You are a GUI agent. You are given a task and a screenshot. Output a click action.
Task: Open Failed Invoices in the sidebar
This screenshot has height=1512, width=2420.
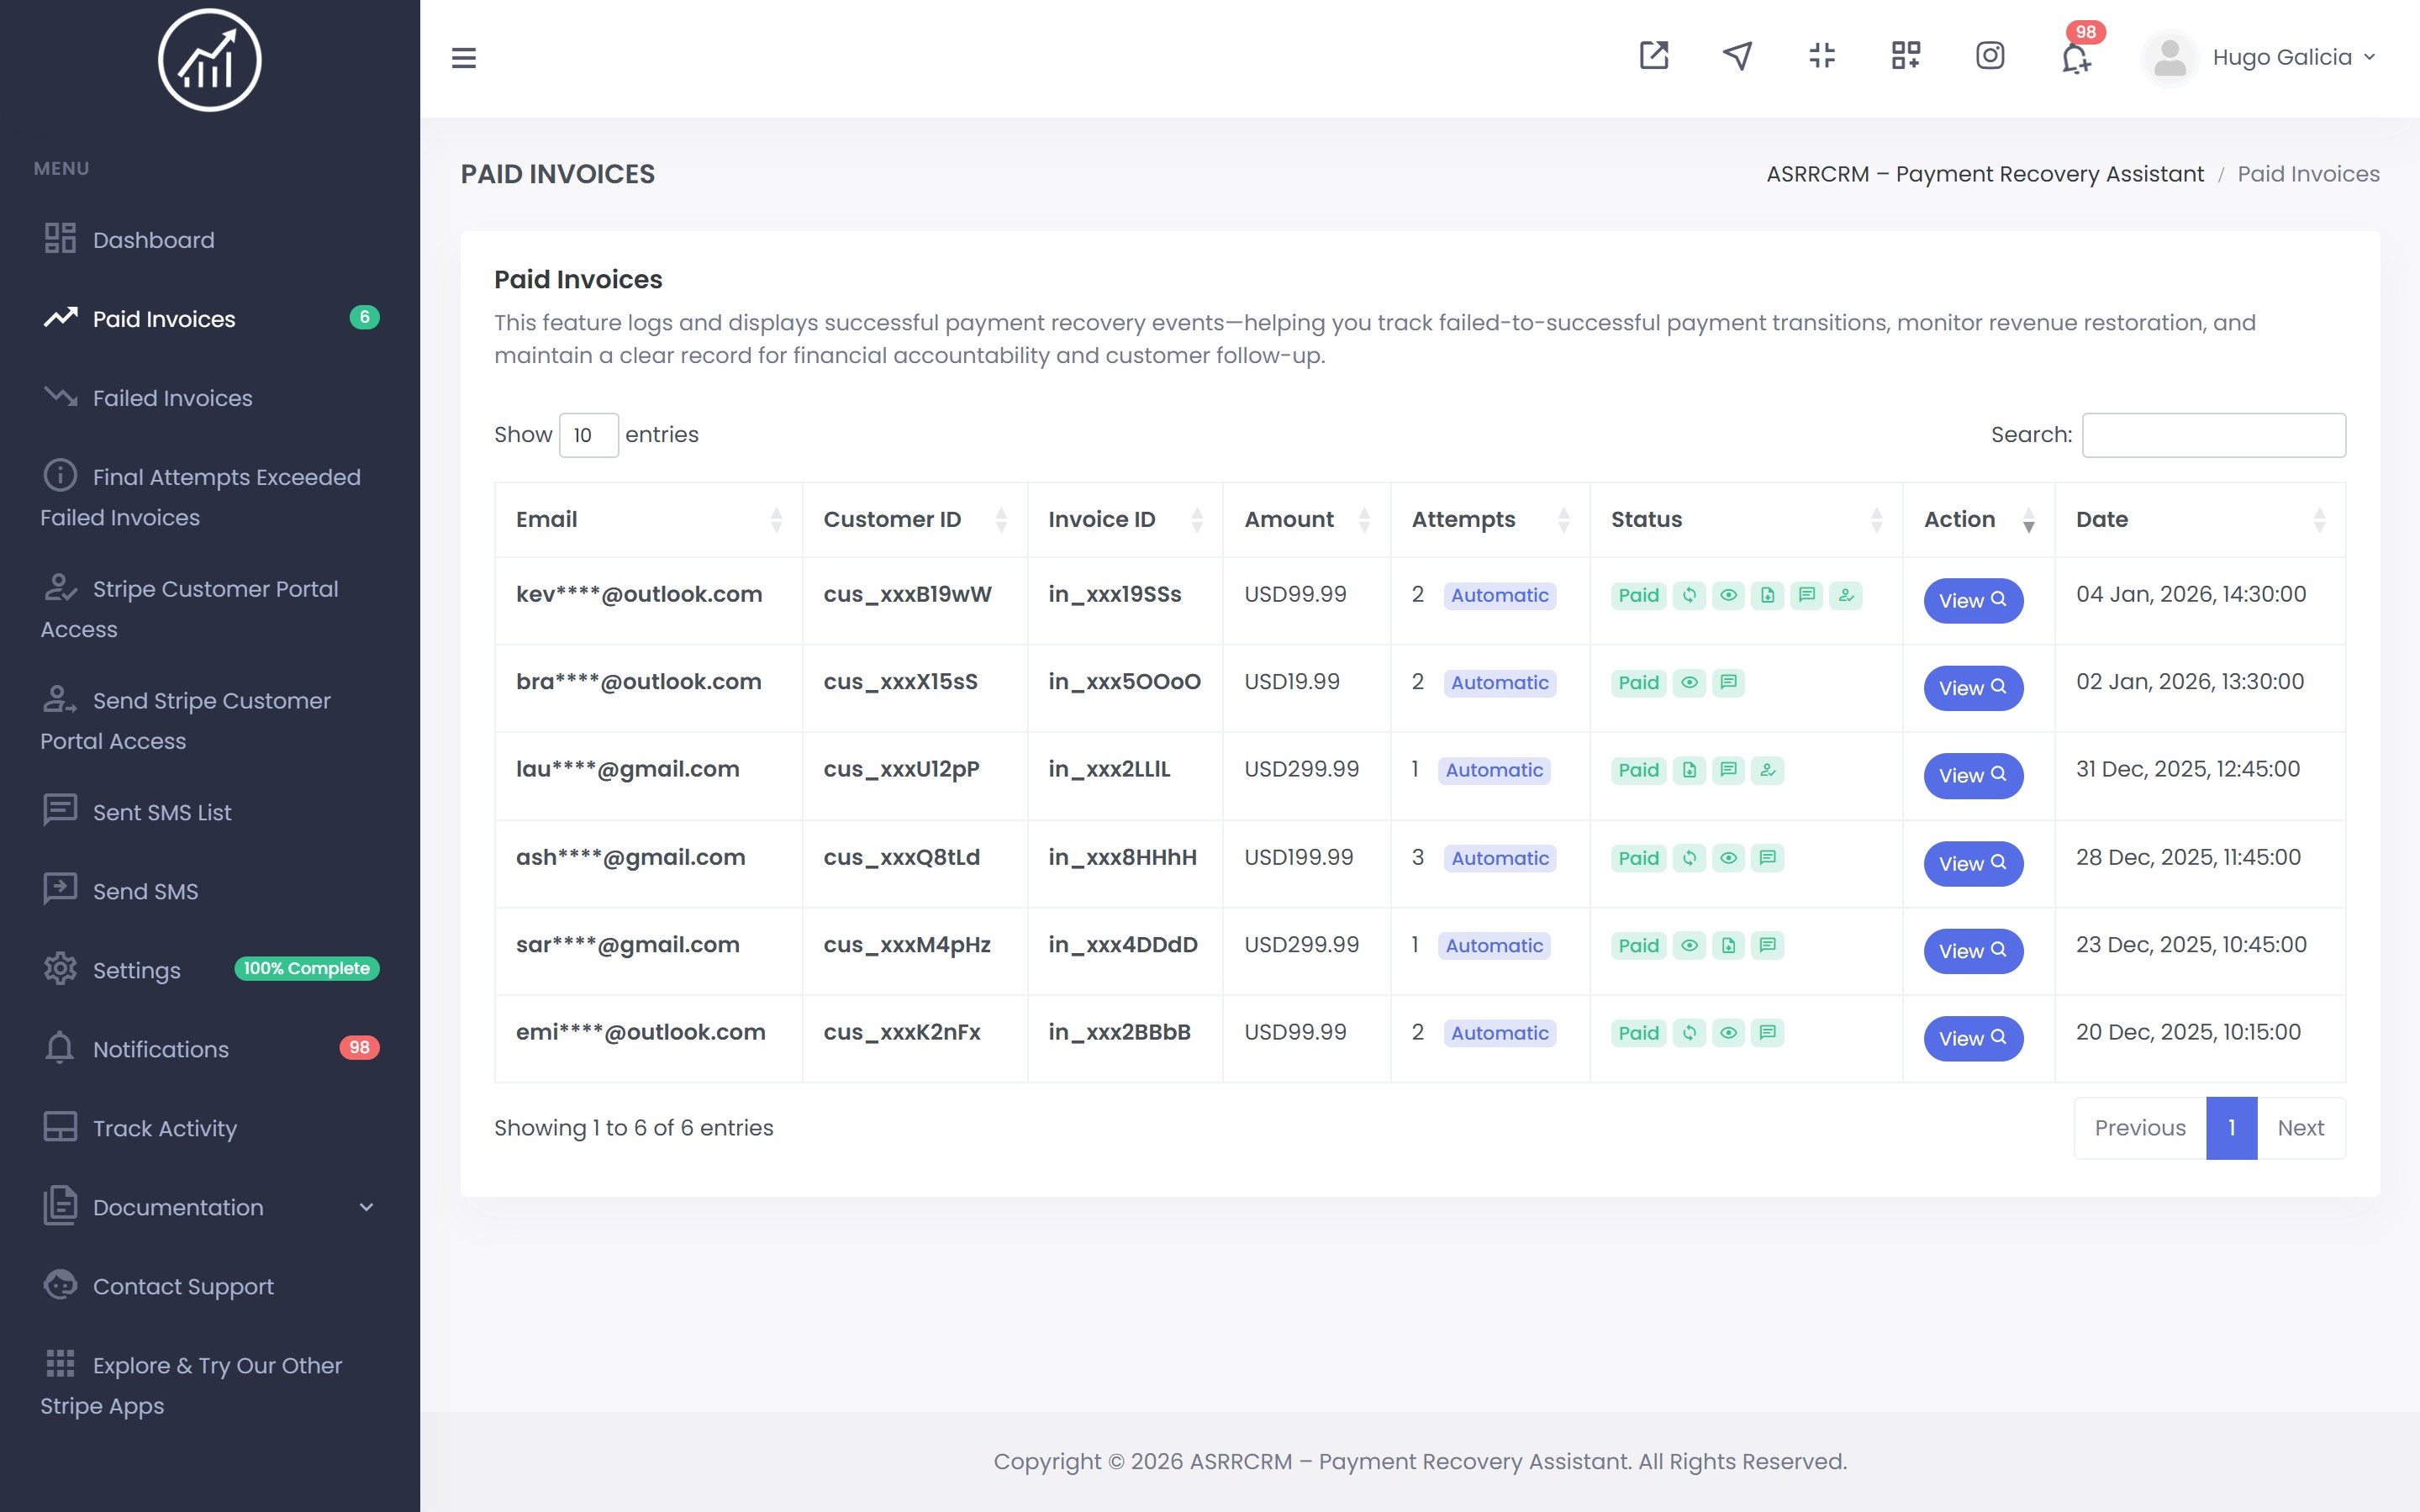[172, 398]
